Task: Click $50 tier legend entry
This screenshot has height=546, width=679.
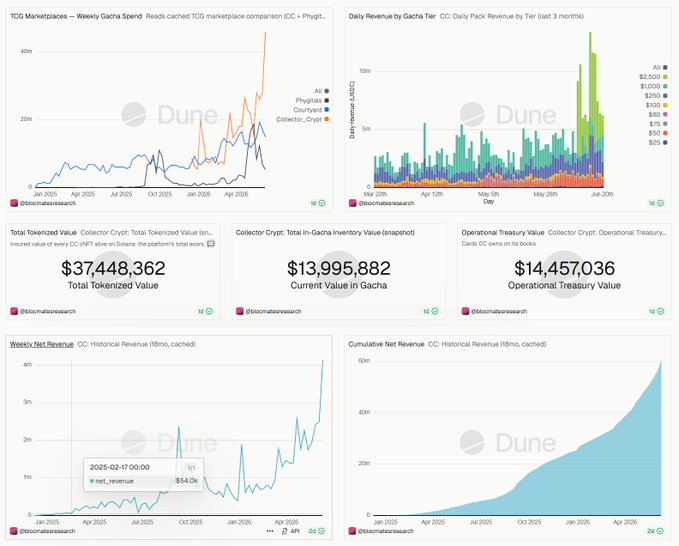Action: tap(658, 133)
